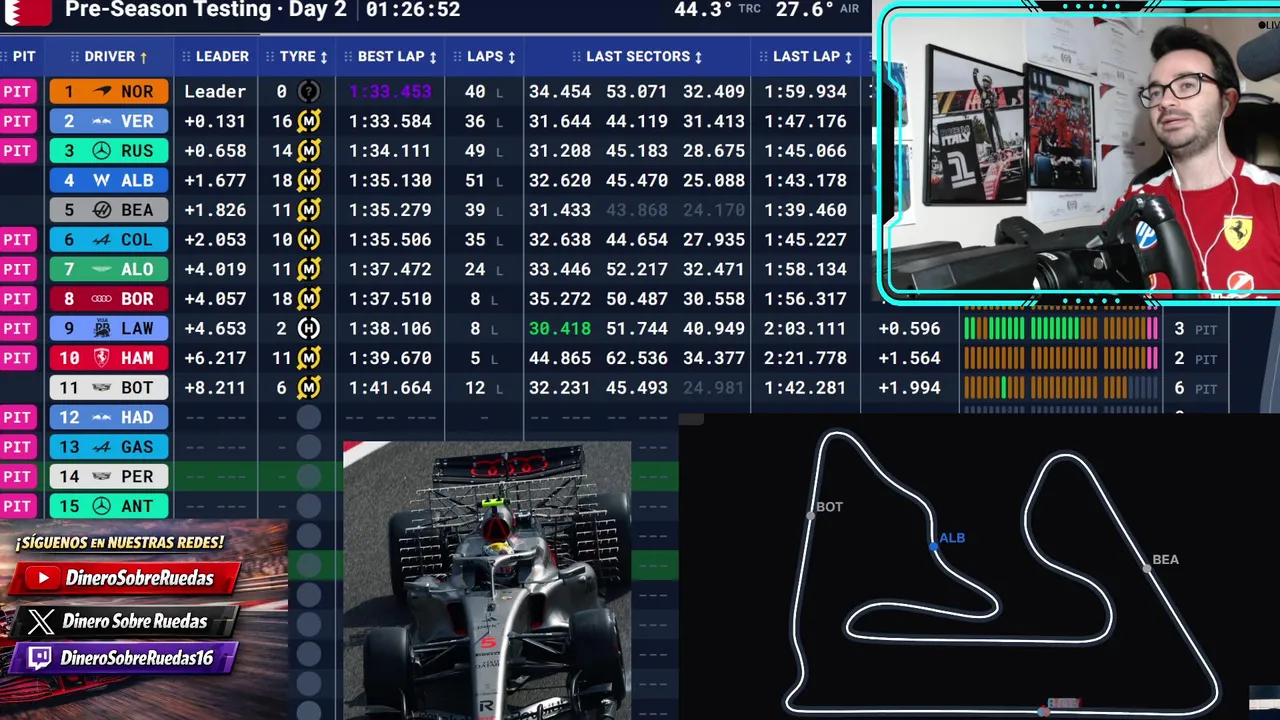Click the BEA marker on the track map
1280x720 pixels.
point(1147,568)
